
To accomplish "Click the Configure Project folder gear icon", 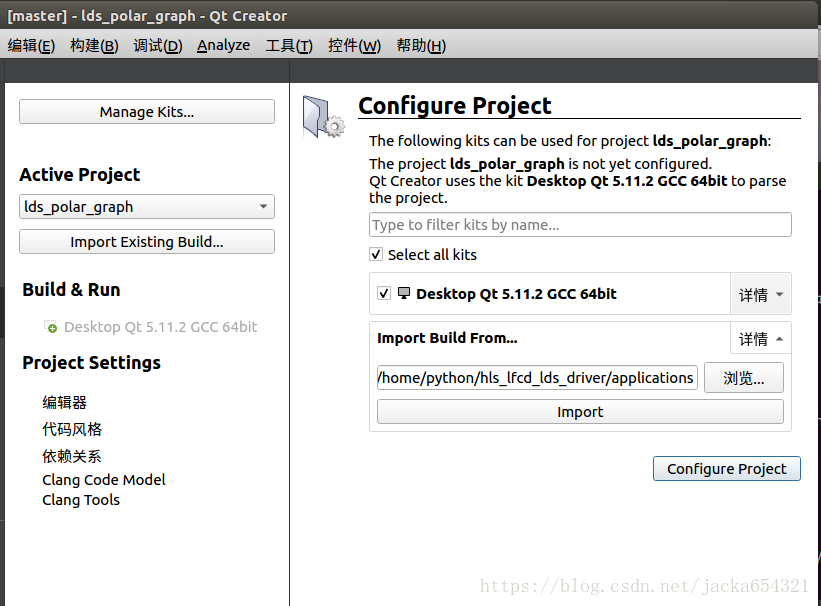I will click(x=323, y=116).
